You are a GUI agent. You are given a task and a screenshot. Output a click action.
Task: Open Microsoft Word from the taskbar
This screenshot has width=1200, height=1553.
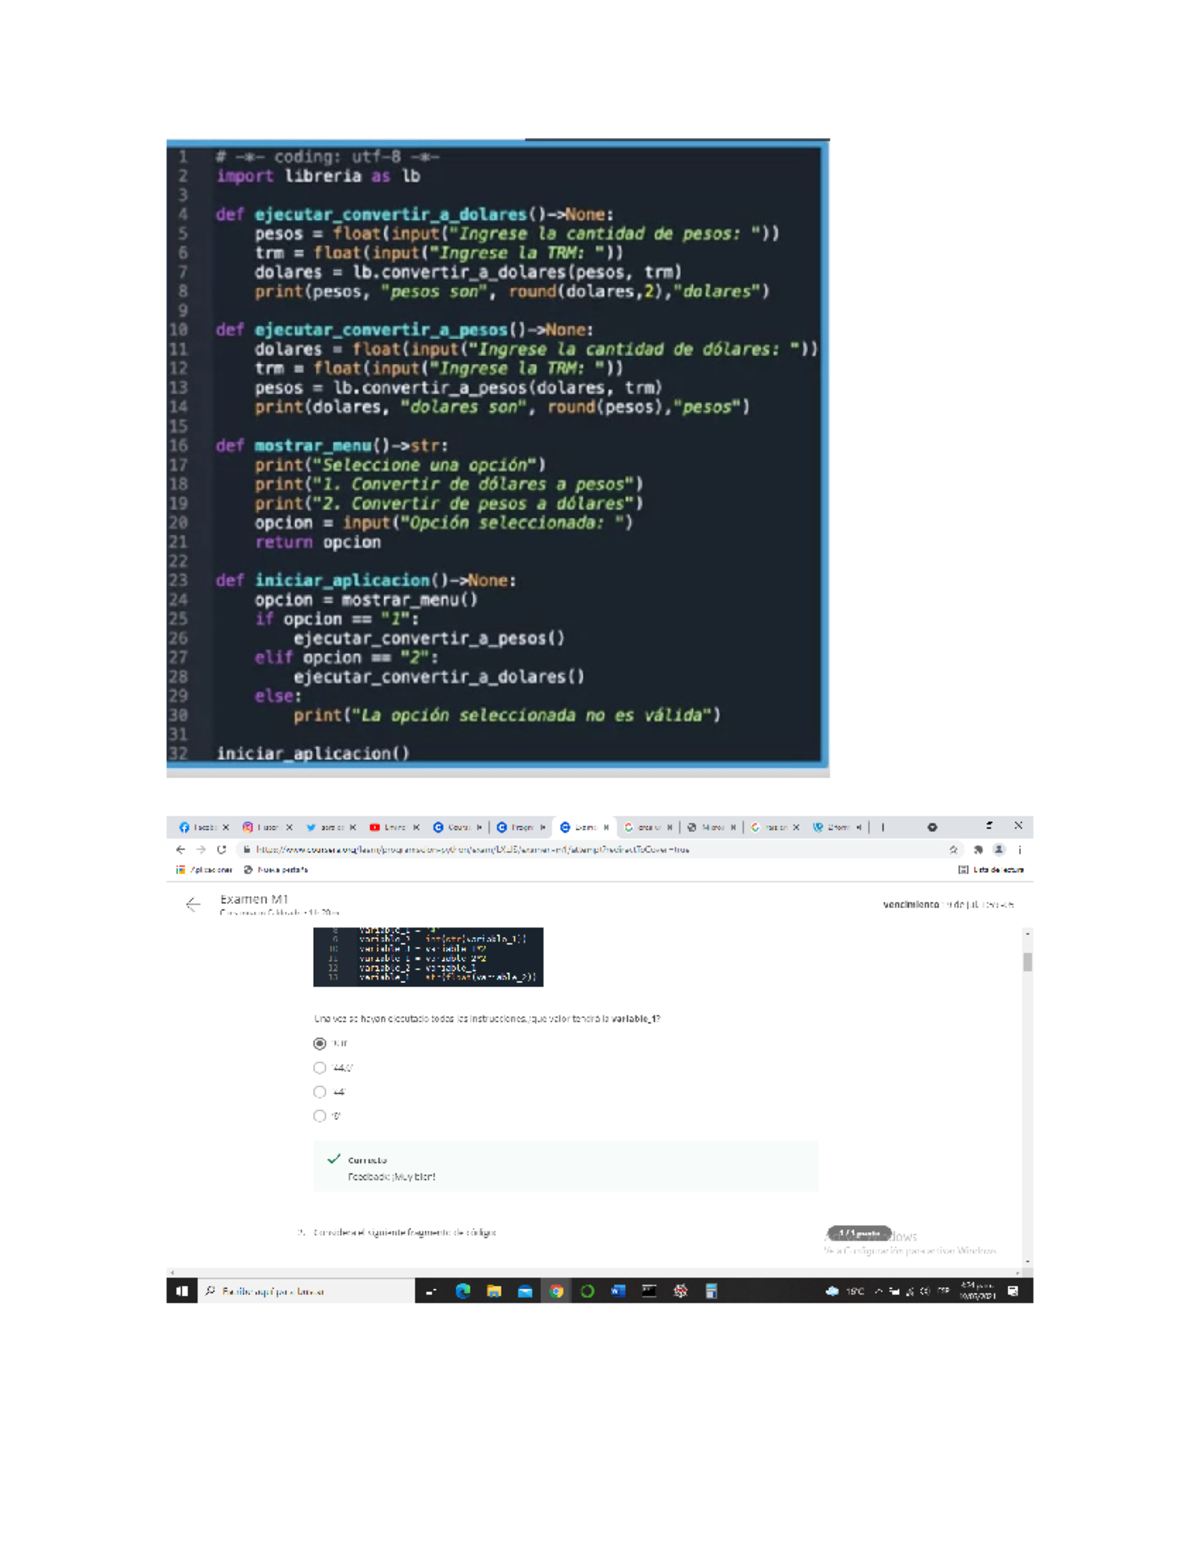pyautogui.click(x=617, y=1290)
